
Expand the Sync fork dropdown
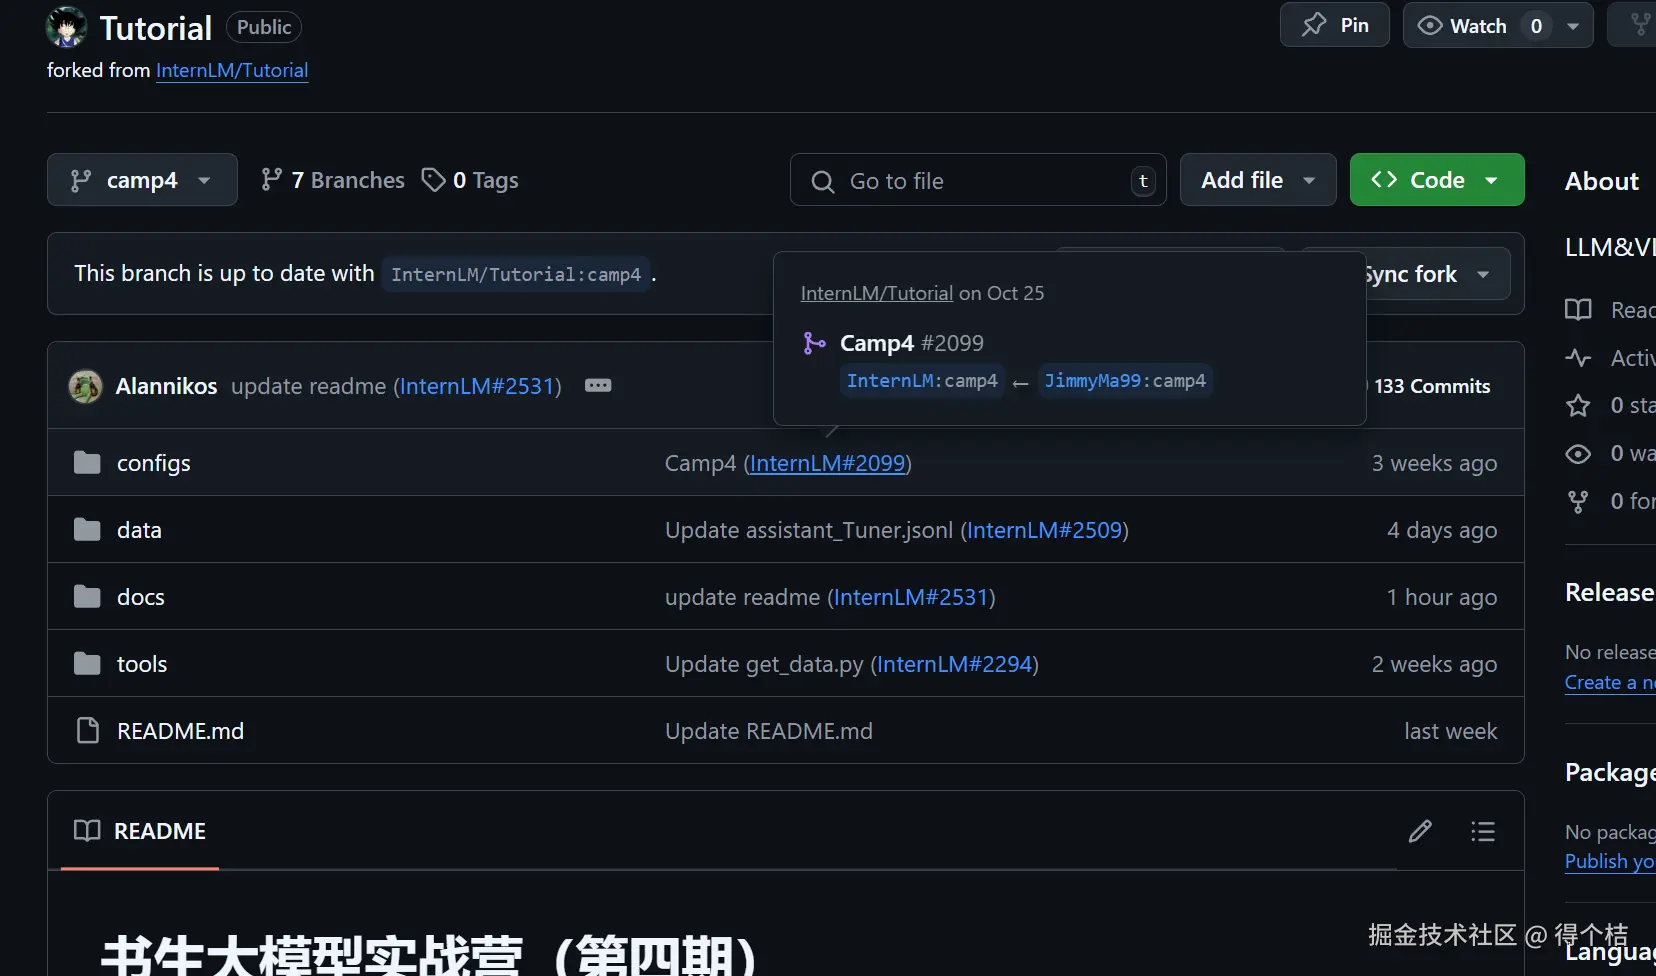[x=1483, y=274]
